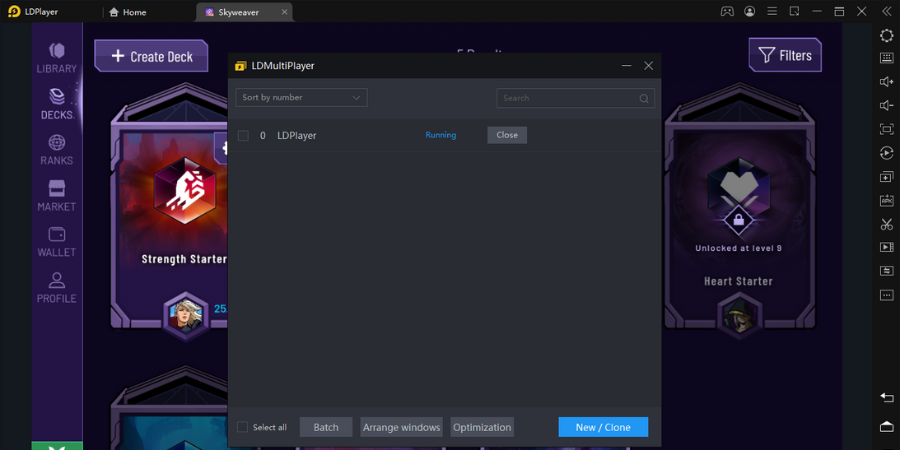Click the lock icon on Heart Starter
The height and width of the screenshot is (450, 900).
(739, 220)
